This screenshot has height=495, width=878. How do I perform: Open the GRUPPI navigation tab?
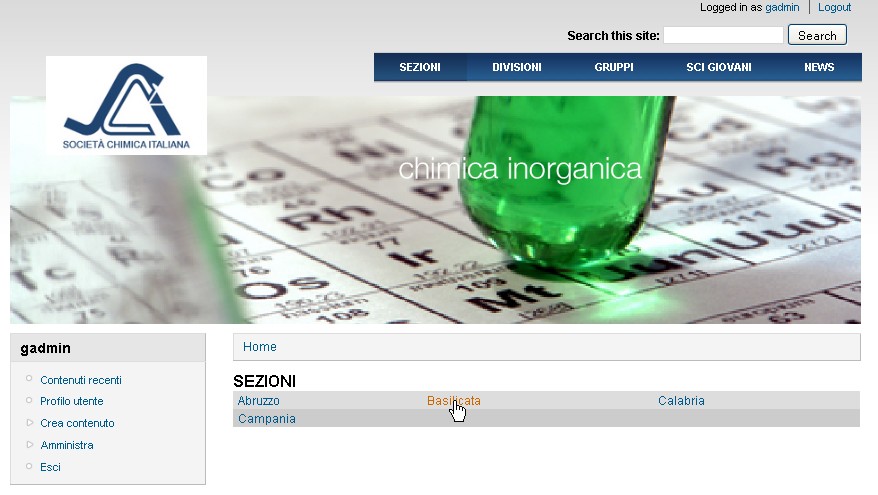tap(614, 67)
